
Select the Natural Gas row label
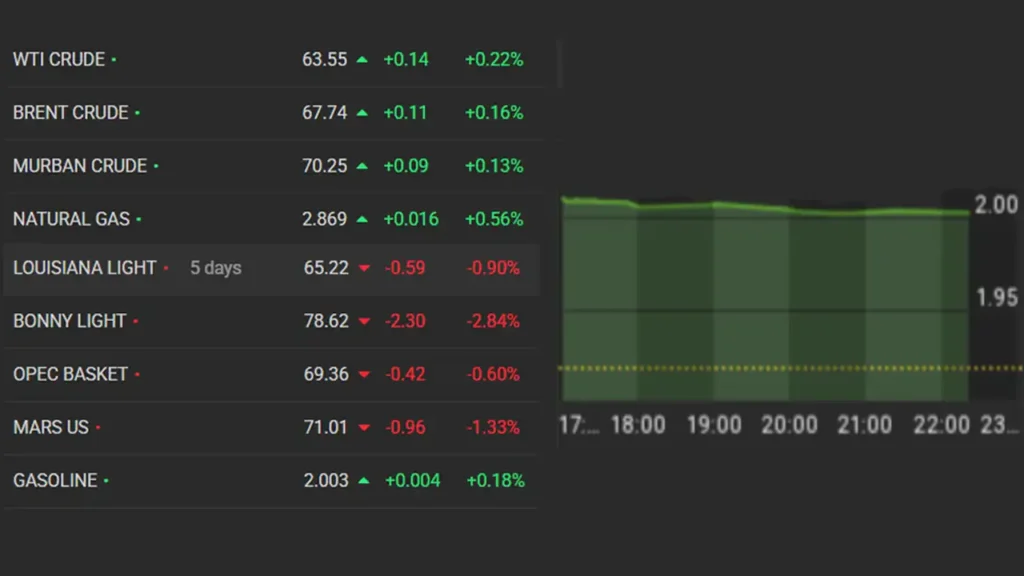(x=71, y=219)
